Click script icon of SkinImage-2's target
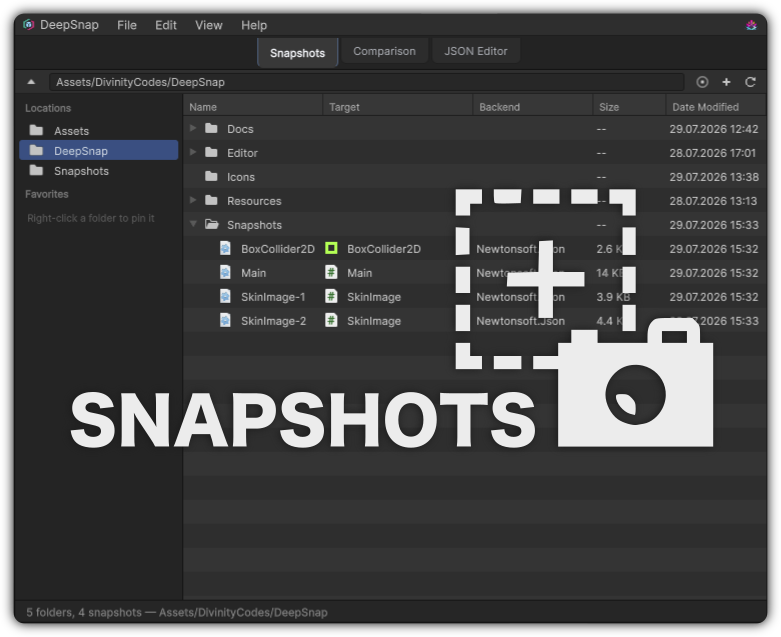Image resolution: width=781 pixels, height=637 pixels. pos(331,320)
